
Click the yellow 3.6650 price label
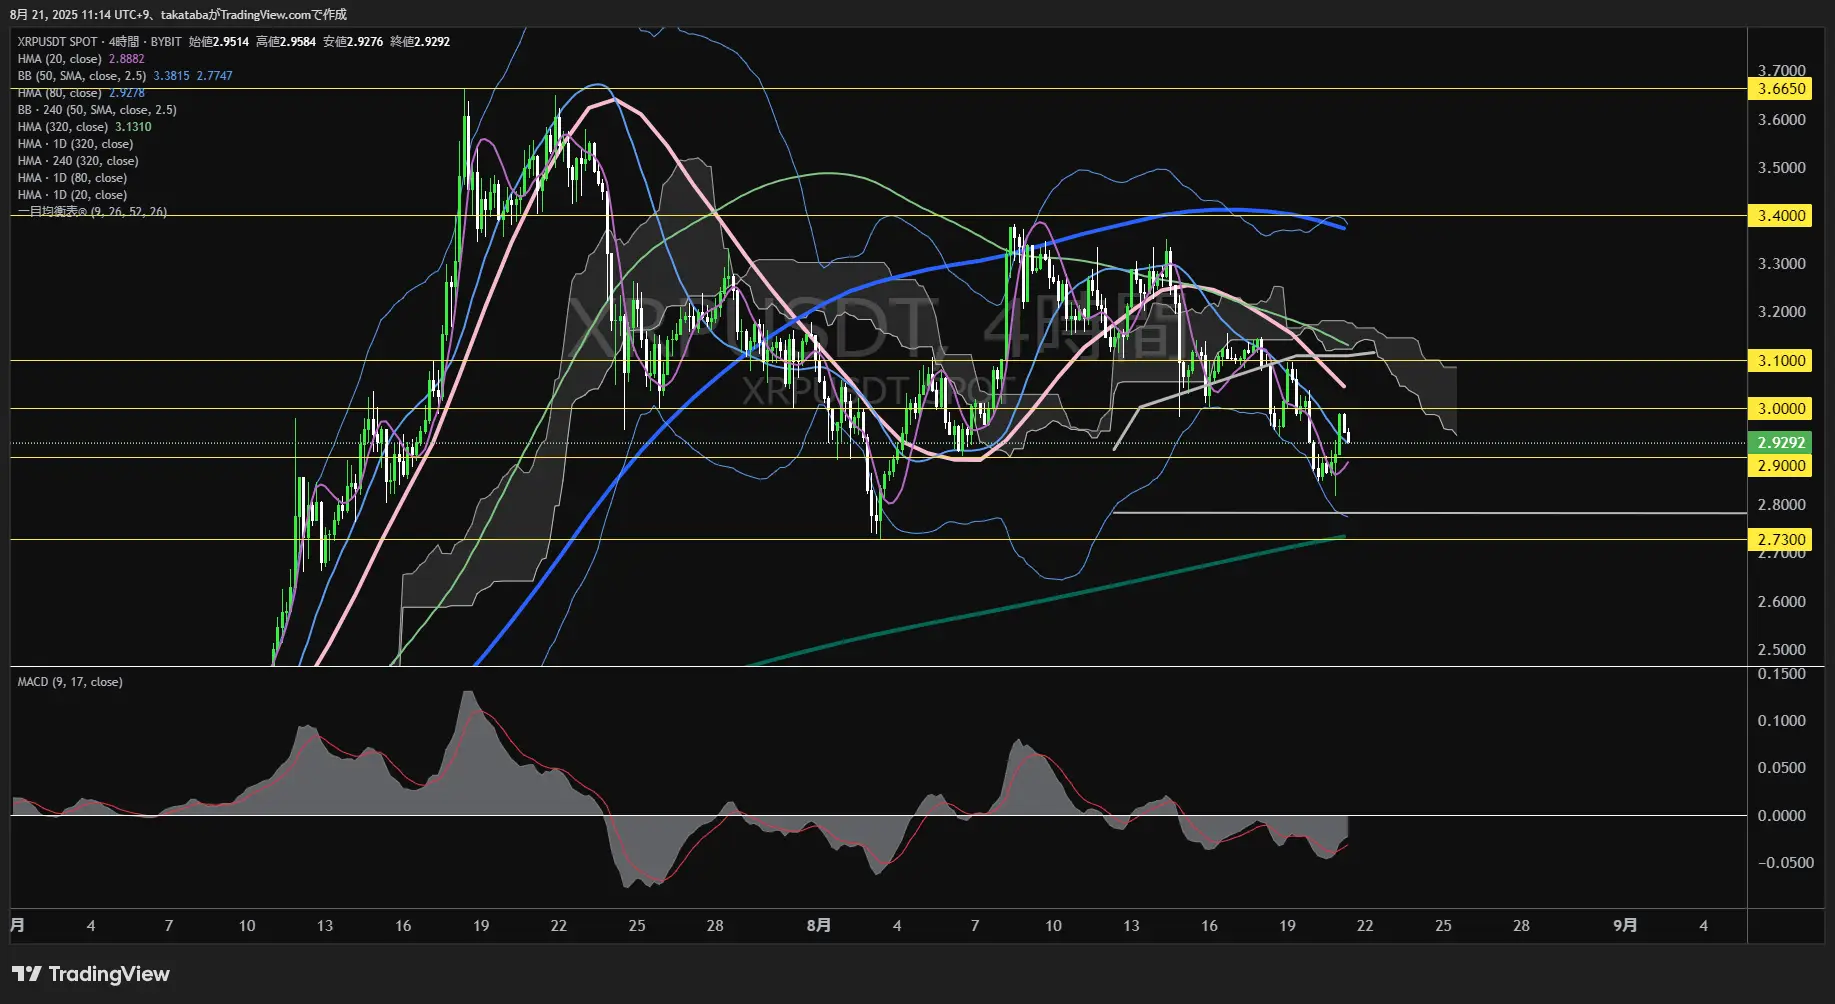coord(1781,89)
